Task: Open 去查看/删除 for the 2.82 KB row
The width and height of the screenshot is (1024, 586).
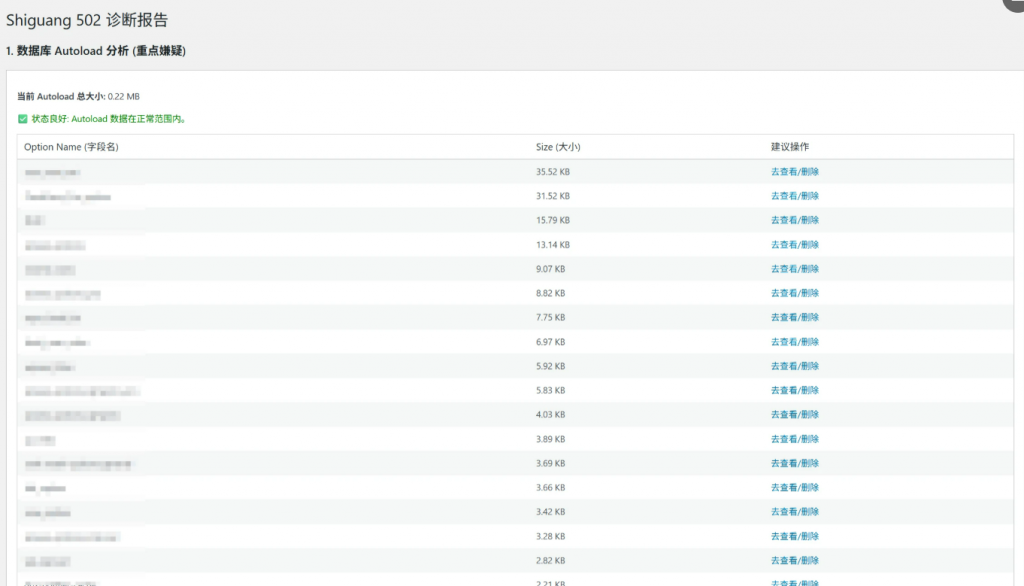Action: coord(794,560)
